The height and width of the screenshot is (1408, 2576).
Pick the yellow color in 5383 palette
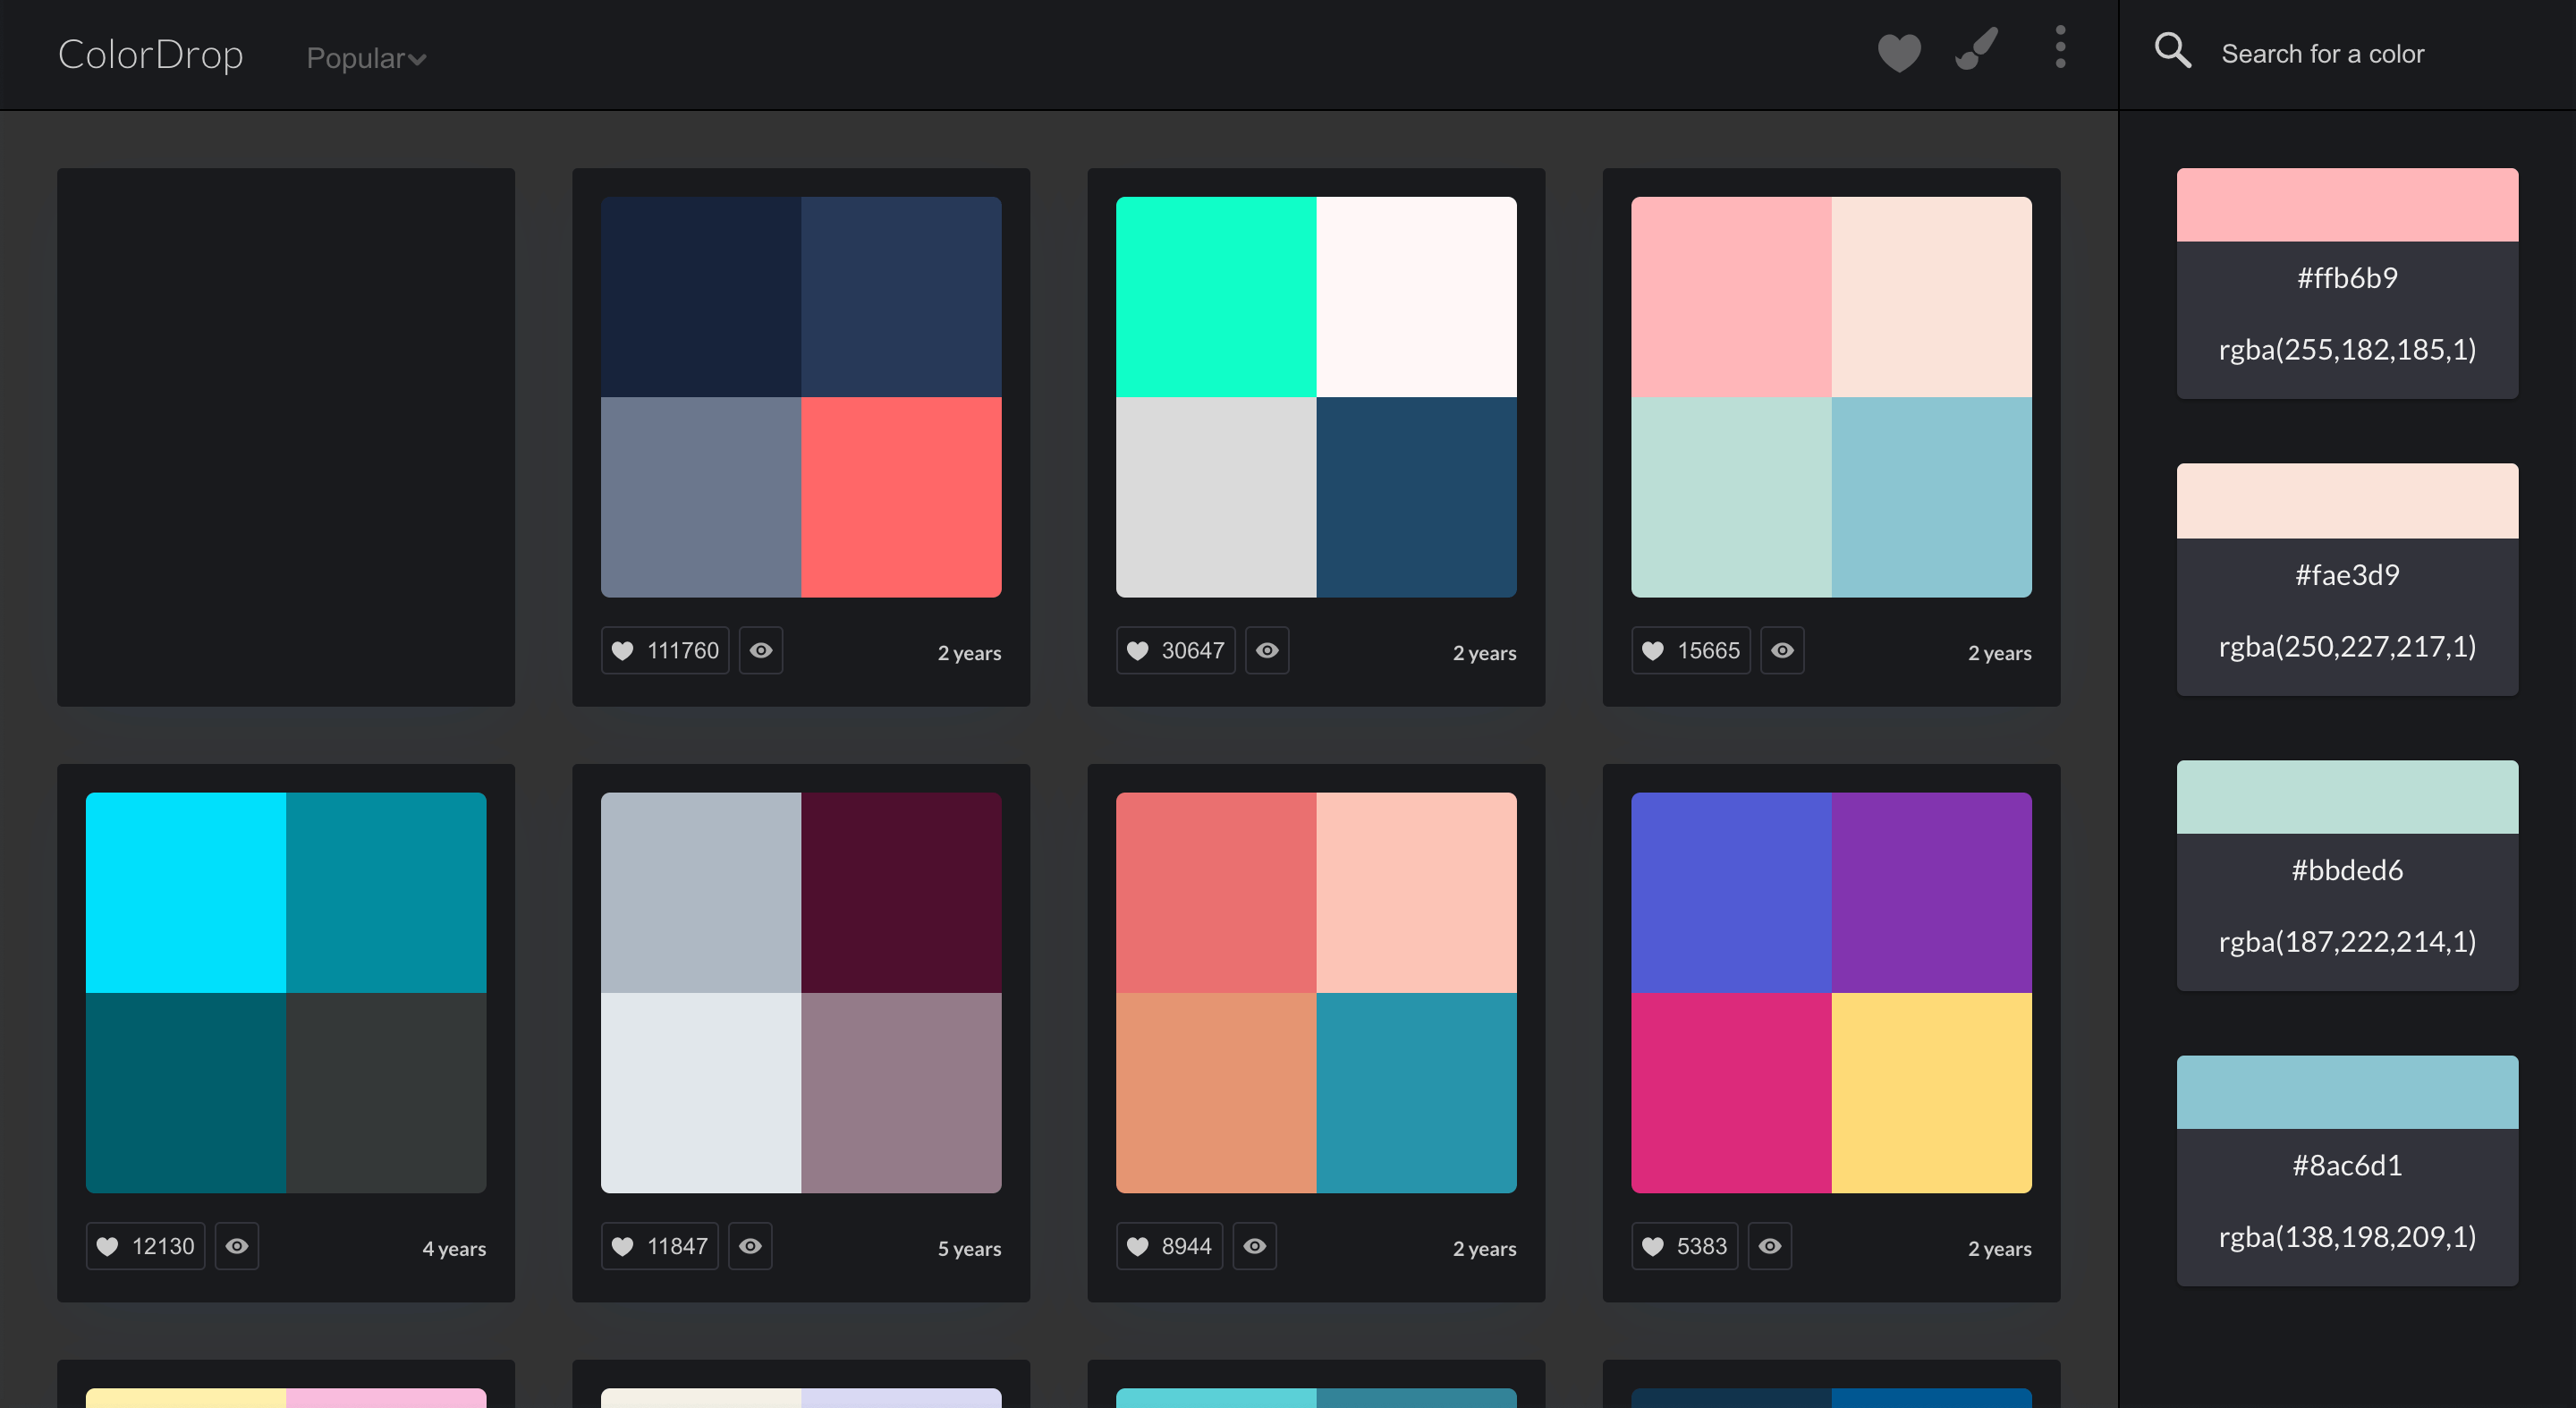[1931, 1093]
